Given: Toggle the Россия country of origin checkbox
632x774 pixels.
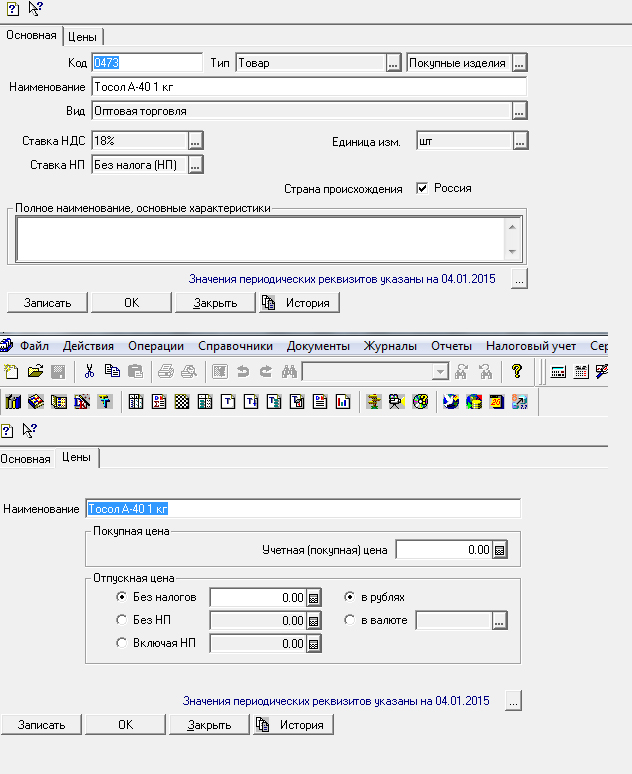Looking at the screenshot, I should tap(422, 188).
